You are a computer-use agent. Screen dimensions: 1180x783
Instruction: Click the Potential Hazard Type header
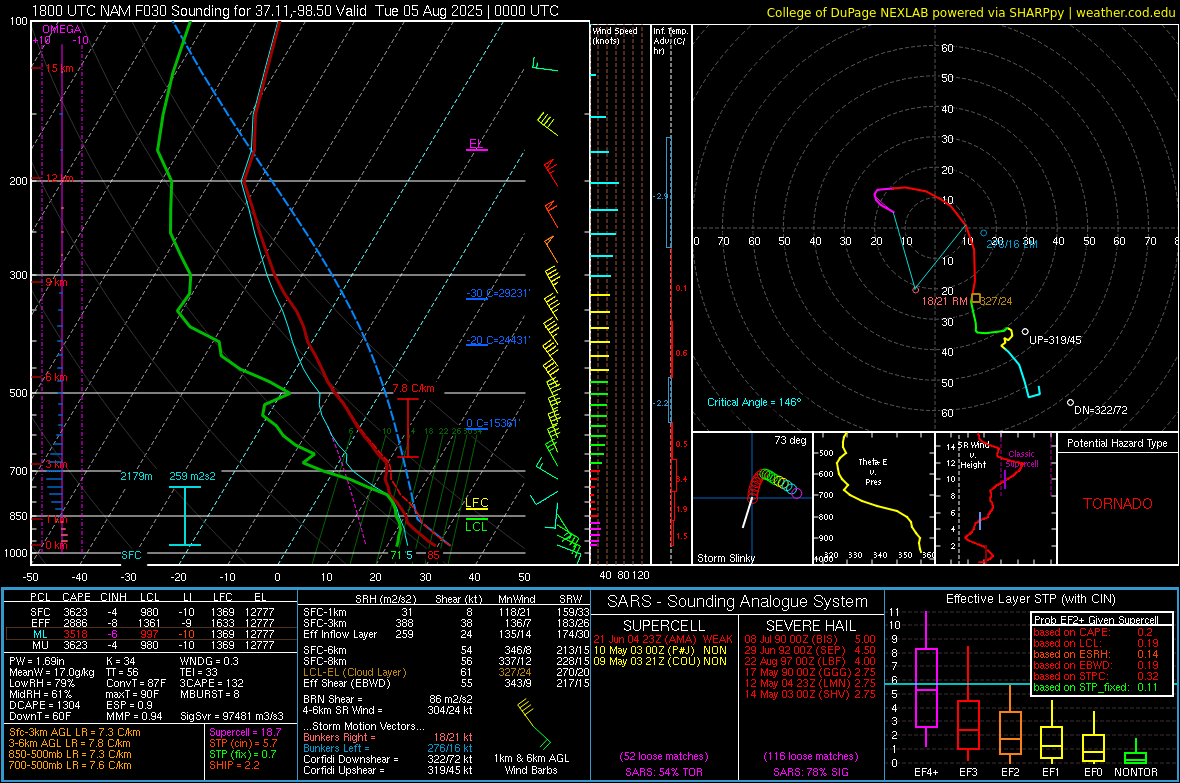coord(1117,443)
